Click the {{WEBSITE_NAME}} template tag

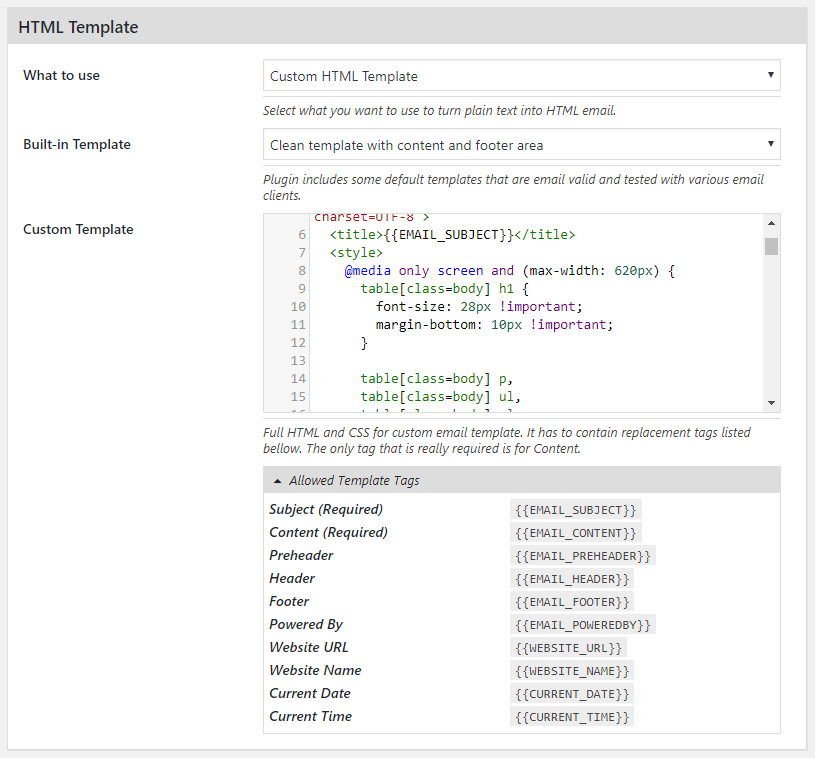coord(571,671)
